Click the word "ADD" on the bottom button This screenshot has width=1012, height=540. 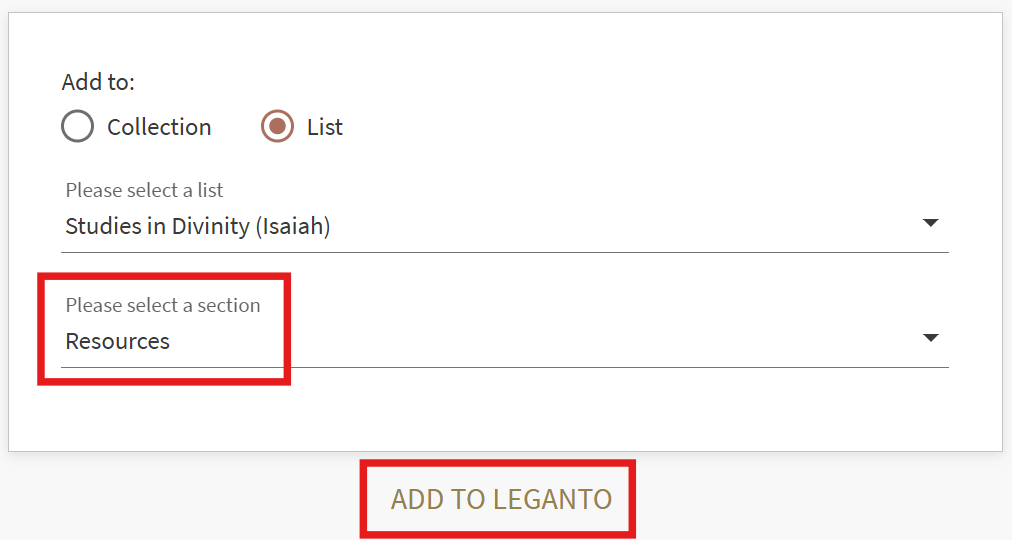click(414, 499)
